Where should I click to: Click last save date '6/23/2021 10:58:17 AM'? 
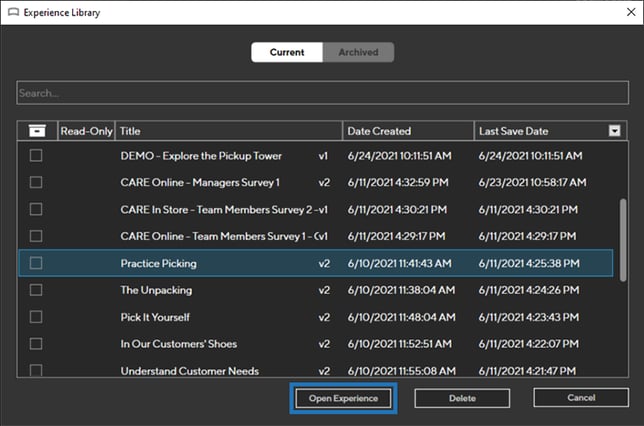click(x=532, y=182)
